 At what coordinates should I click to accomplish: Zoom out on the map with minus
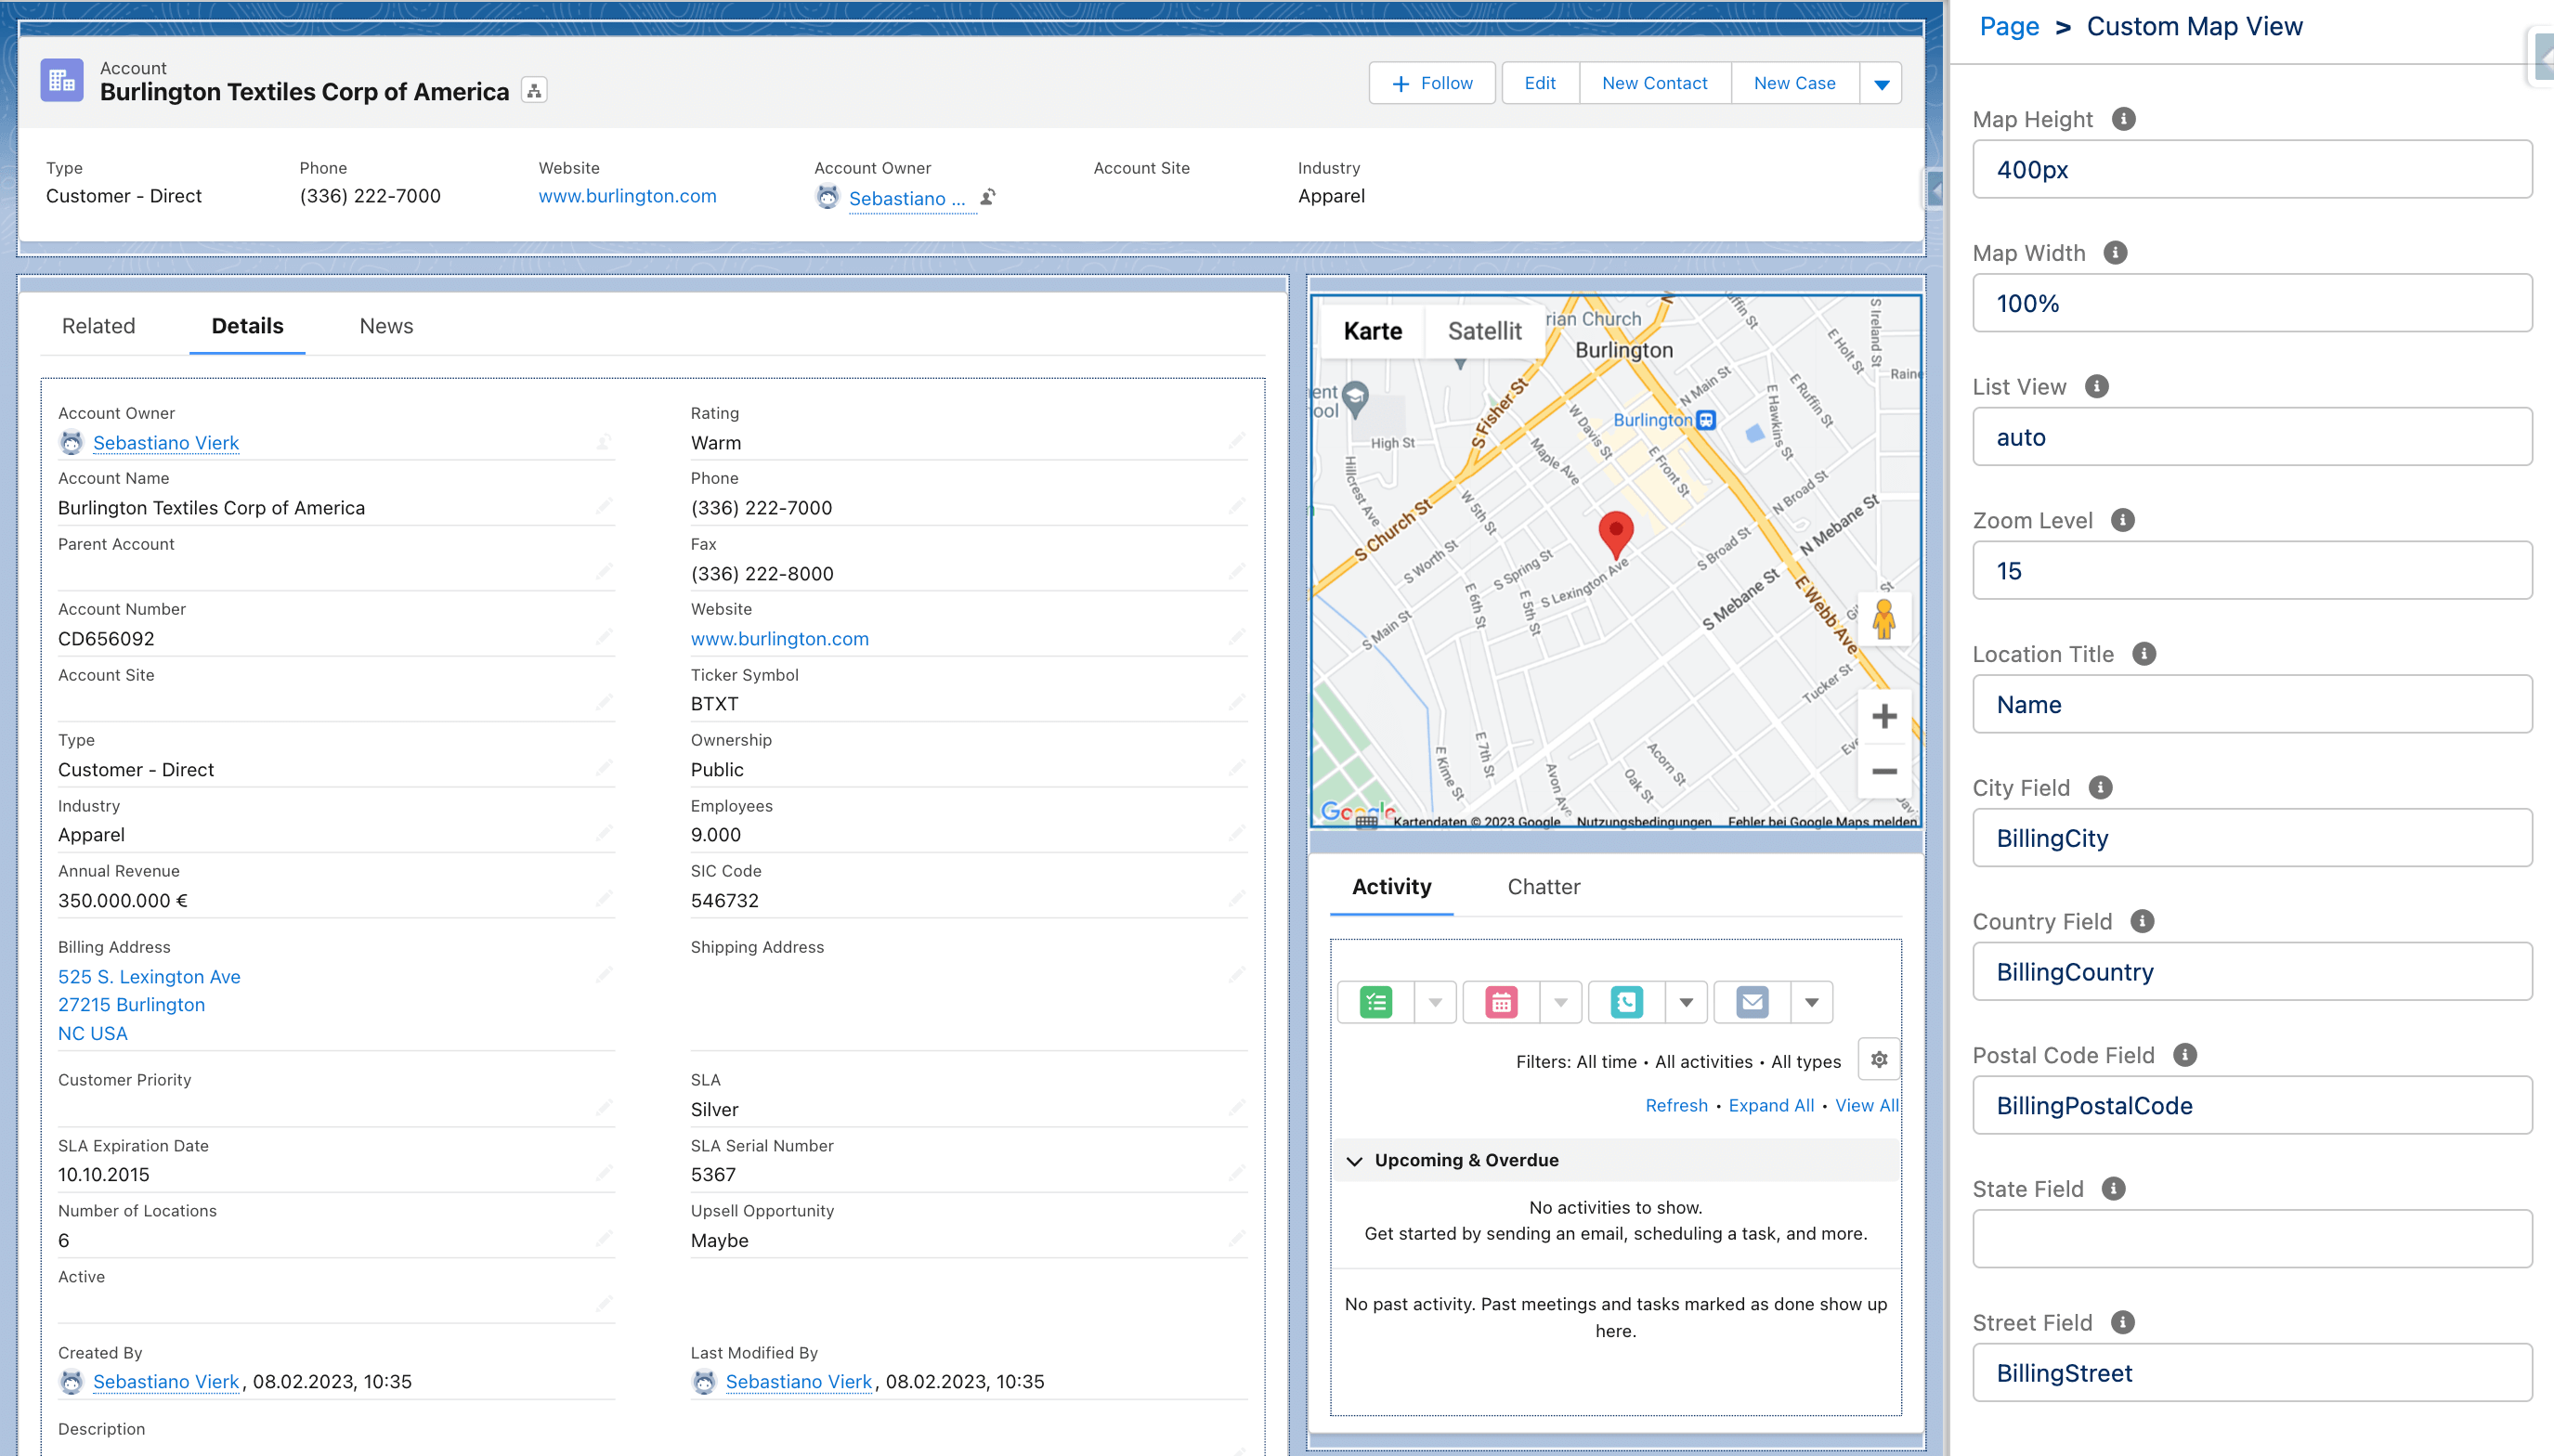[1884, 771]
